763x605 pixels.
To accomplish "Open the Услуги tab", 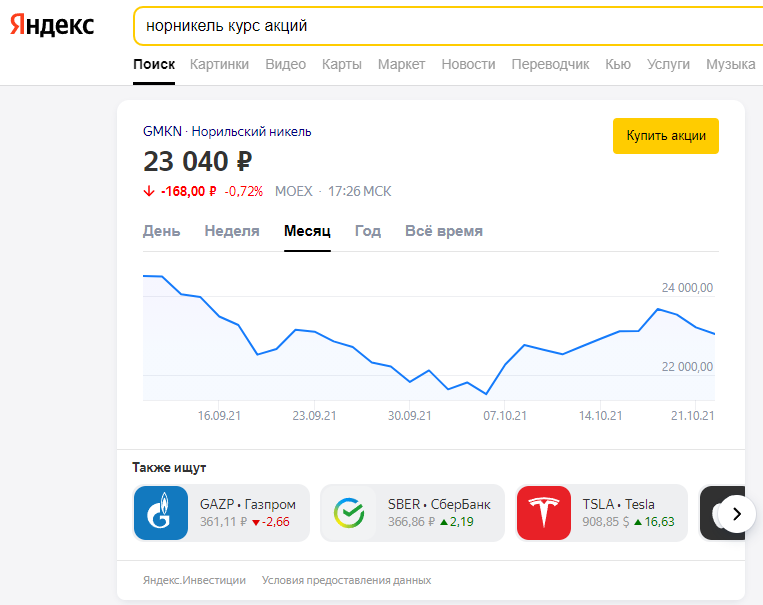I will [668, 64].
